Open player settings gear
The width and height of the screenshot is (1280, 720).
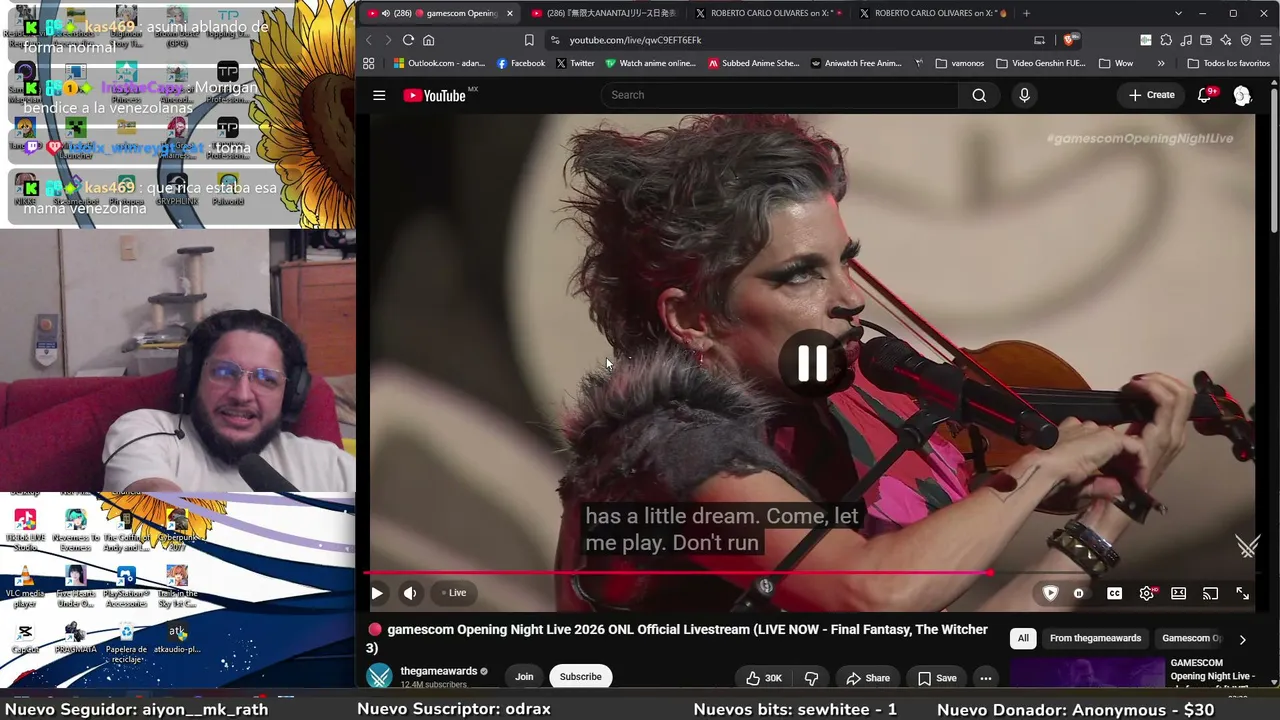(1147, 593)
